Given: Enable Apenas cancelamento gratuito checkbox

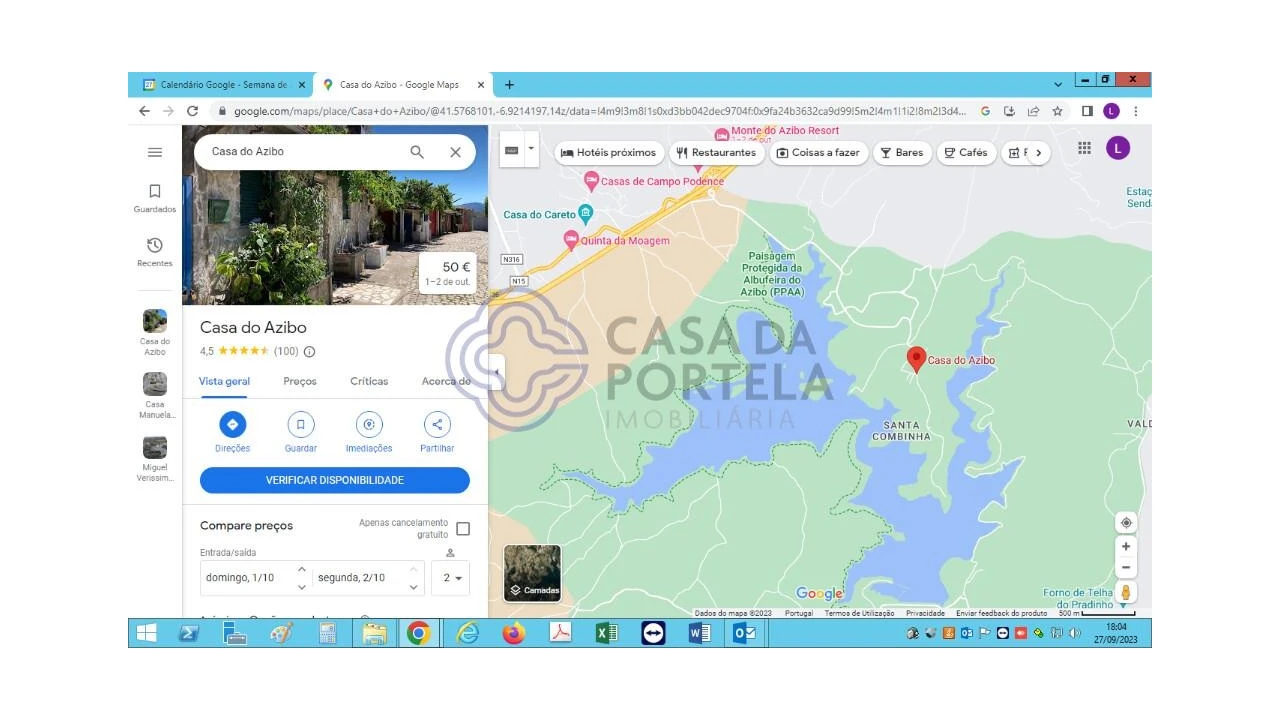Looking at the screenshot, I should [463, 529].
